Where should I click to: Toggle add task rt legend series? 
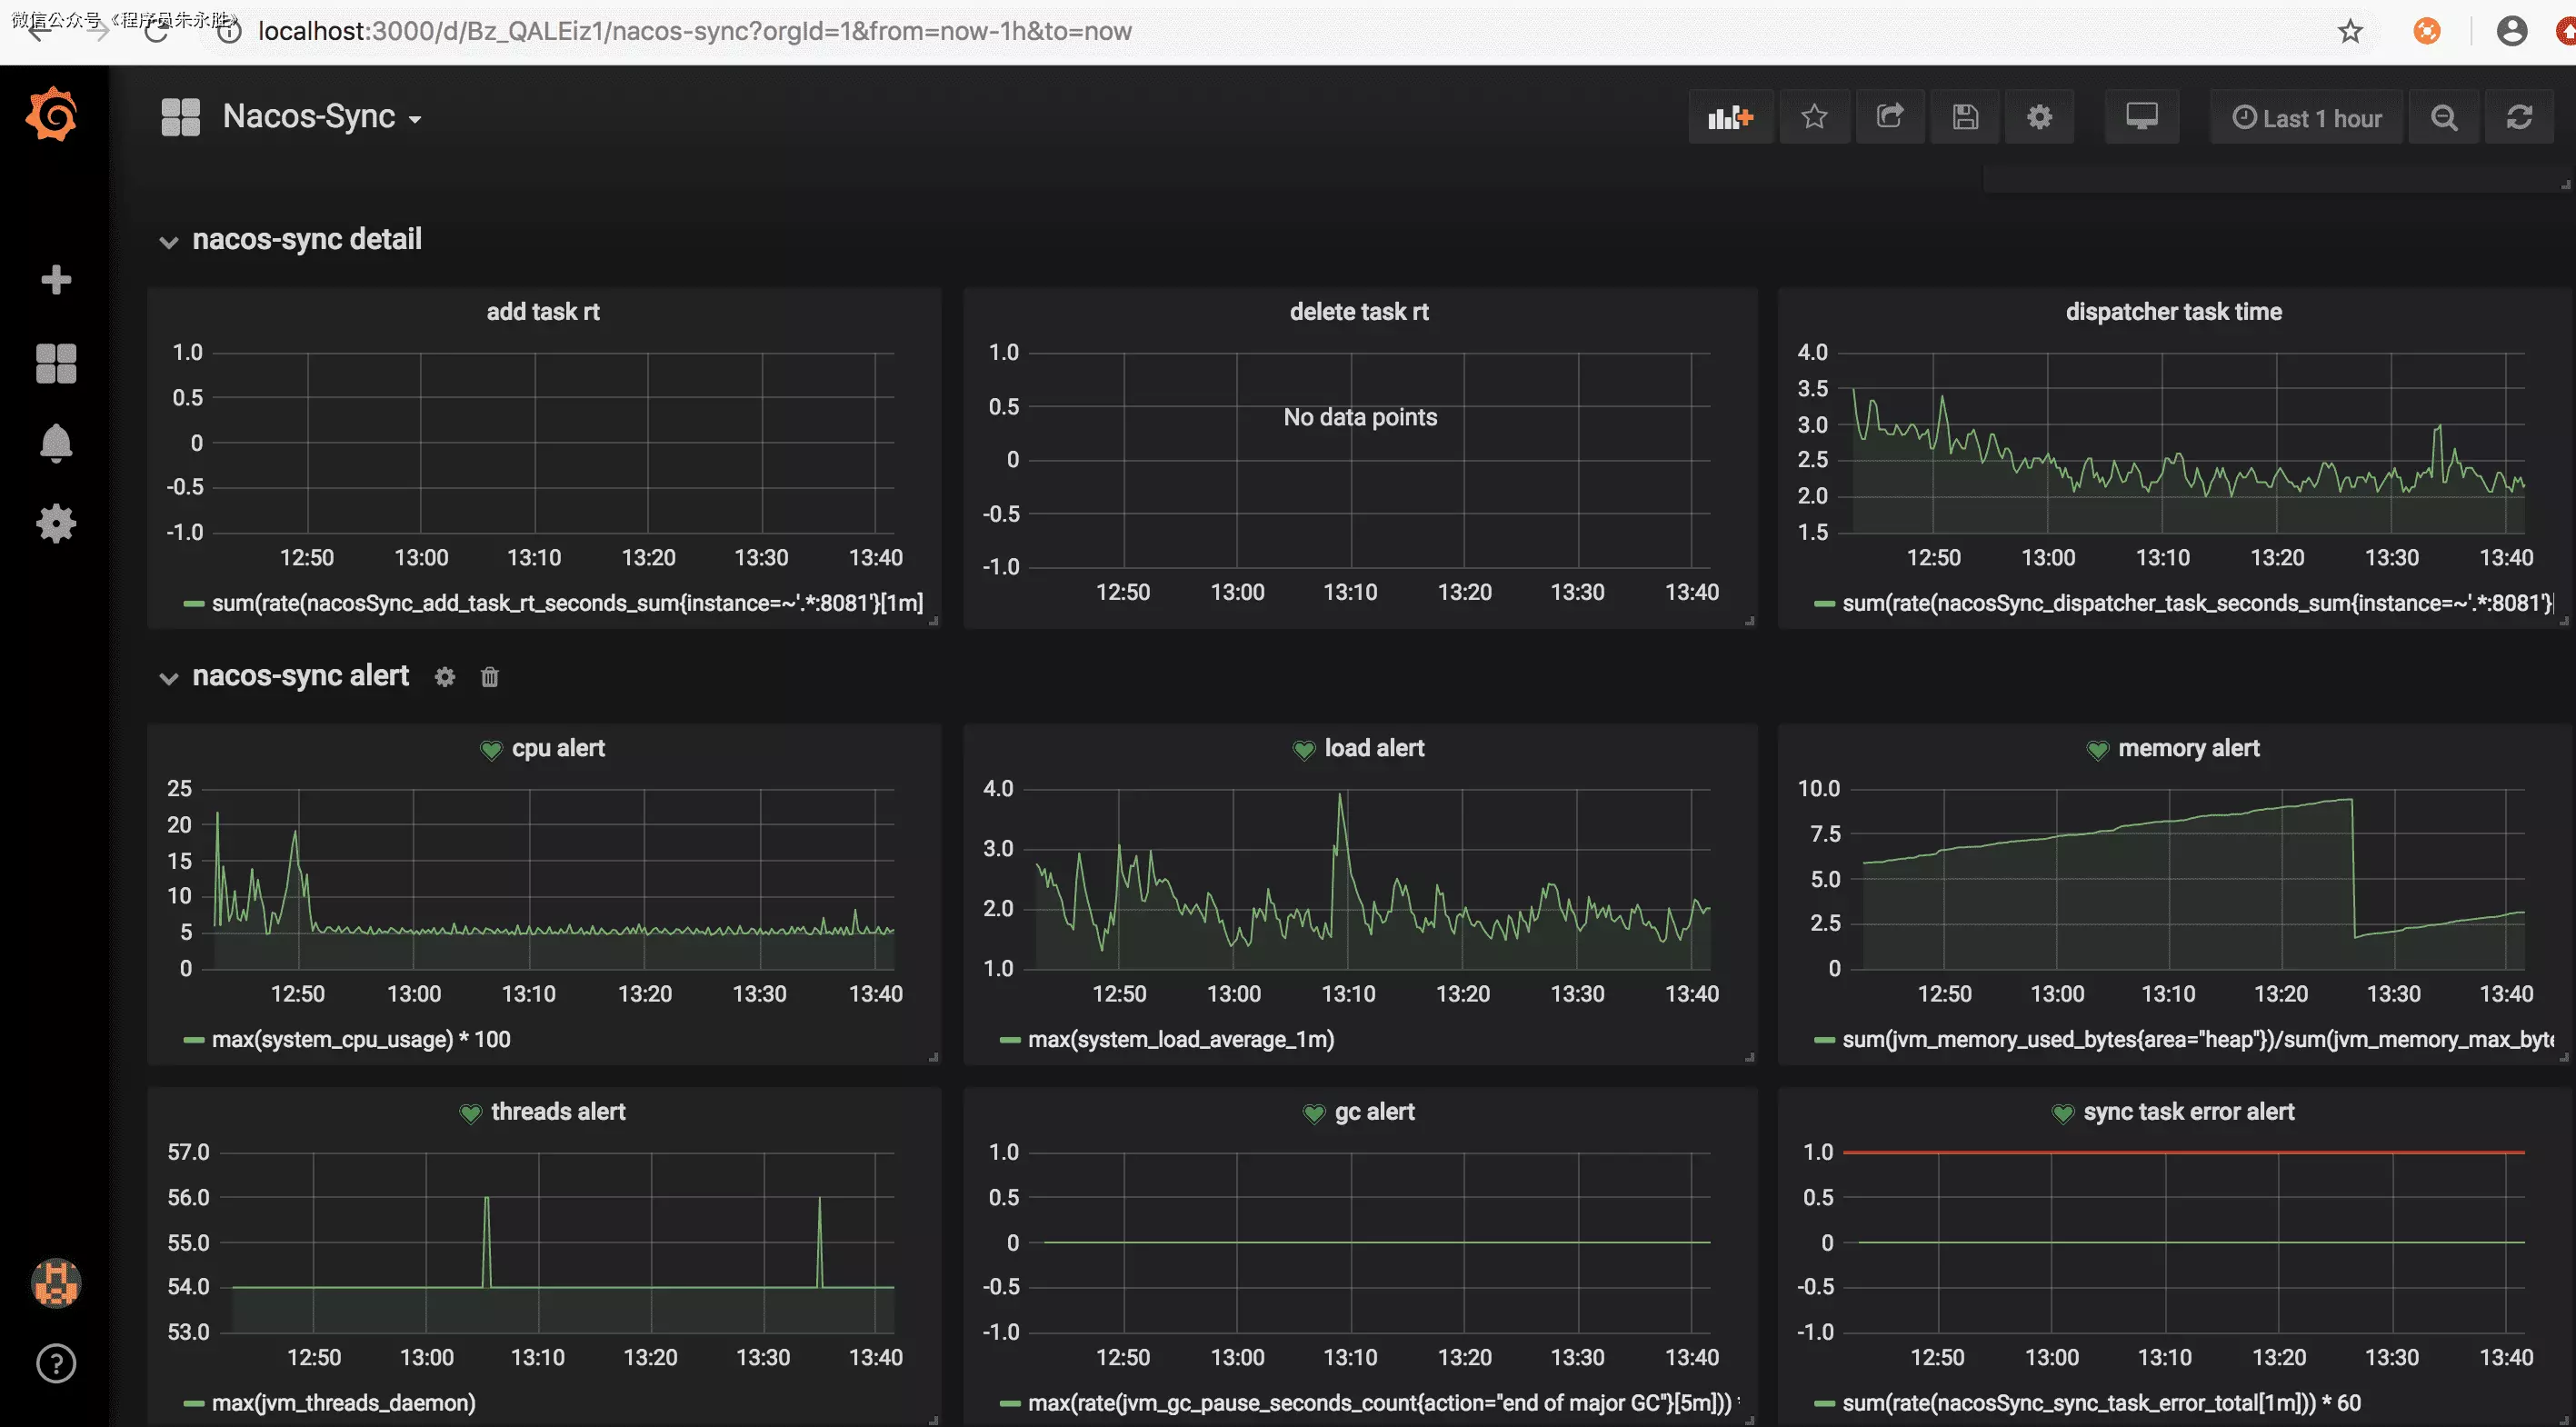tap(566, 603)
